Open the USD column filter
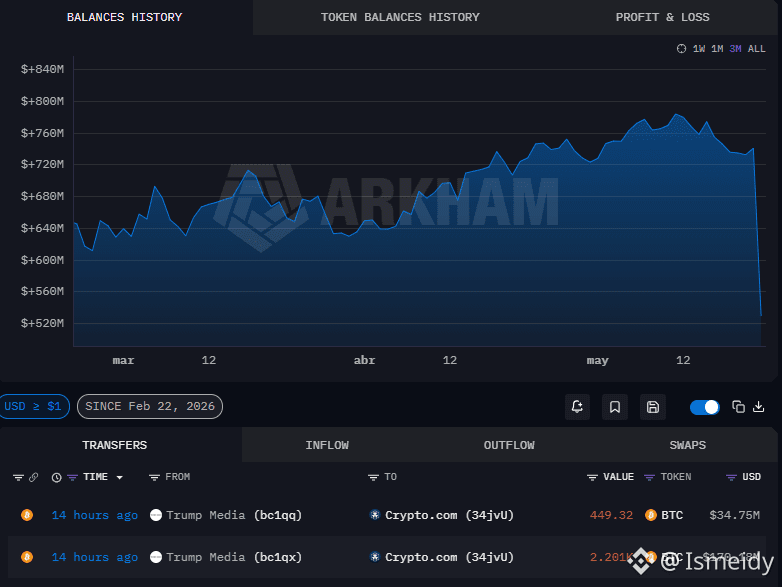 (731, 478)
